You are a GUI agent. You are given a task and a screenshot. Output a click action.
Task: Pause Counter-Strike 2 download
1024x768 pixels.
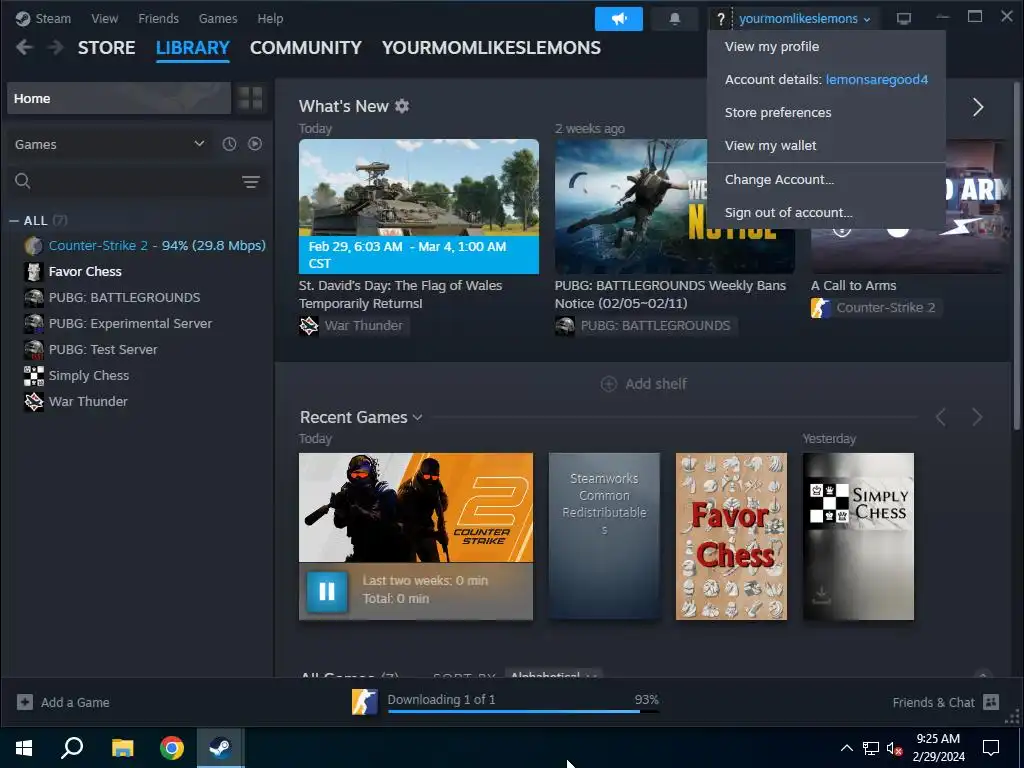(x=327, y=591)
